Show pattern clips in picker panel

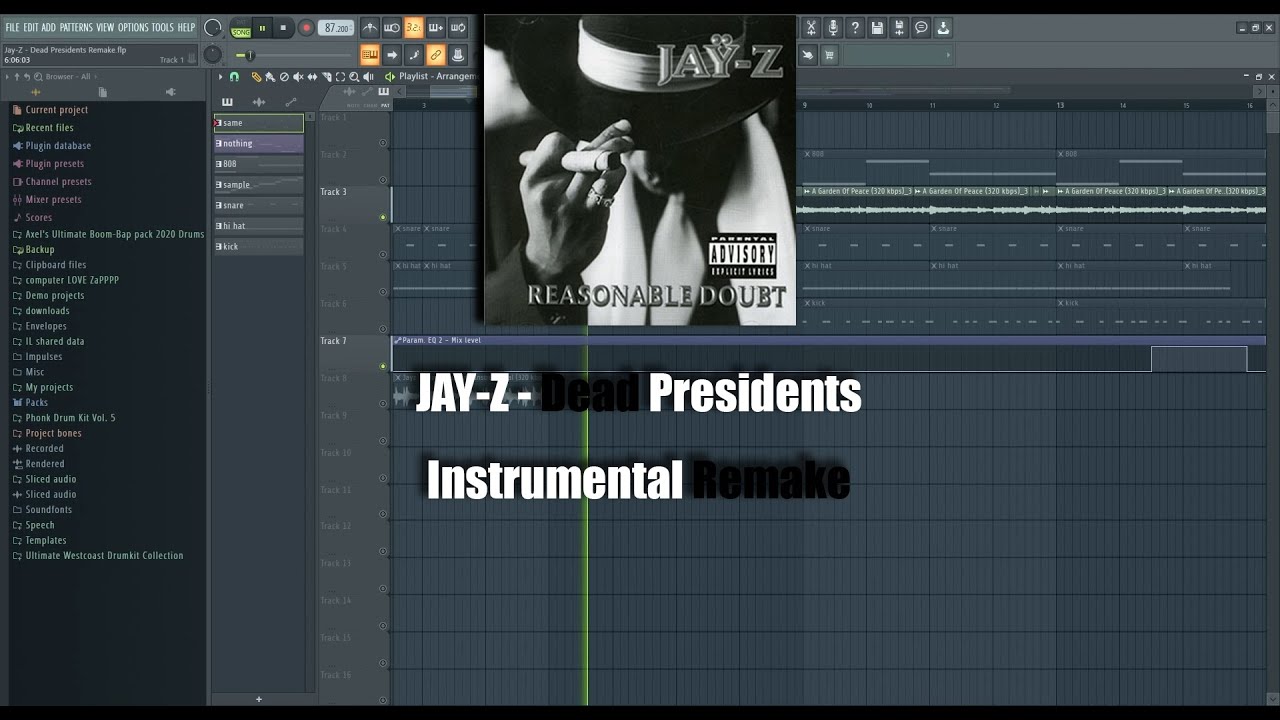227,101
